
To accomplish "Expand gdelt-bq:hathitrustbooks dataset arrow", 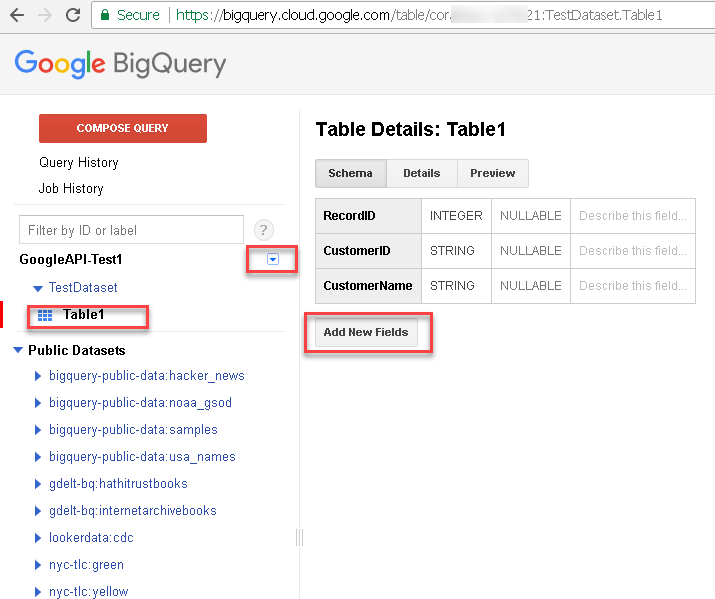I will pos(38,484).
